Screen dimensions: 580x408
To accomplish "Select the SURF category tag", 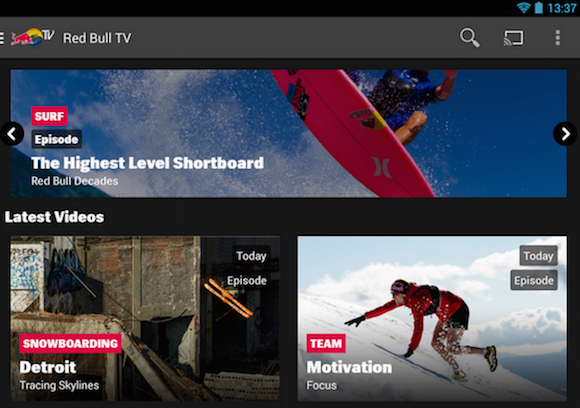I will [49, 117].
